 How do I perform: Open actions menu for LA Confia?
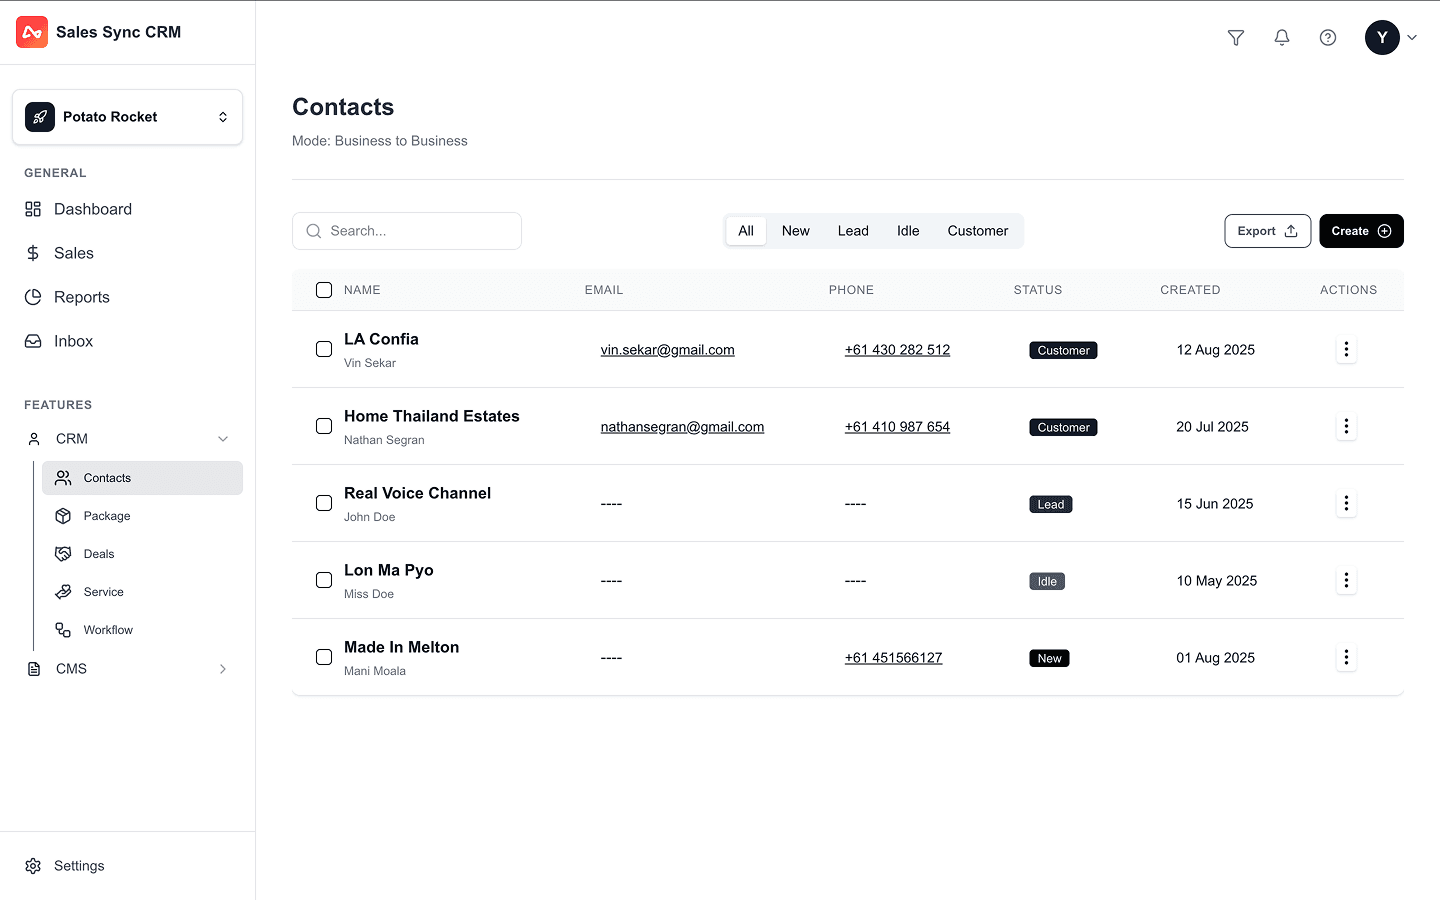1346,350
